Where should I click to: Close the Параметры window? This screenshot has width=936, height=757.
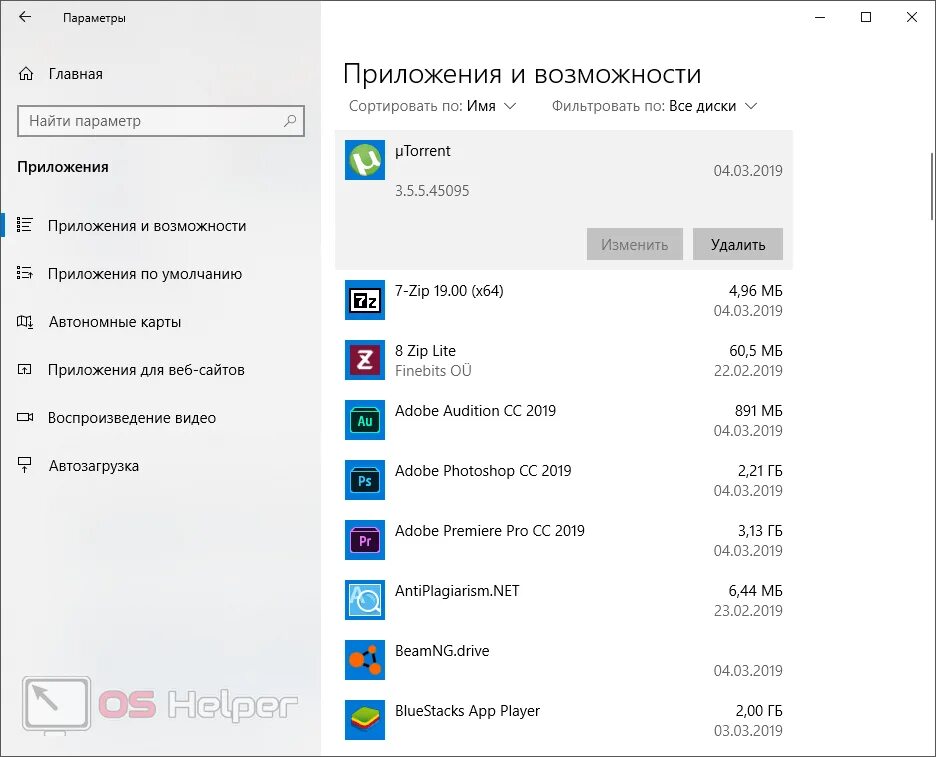coord(912,17)
